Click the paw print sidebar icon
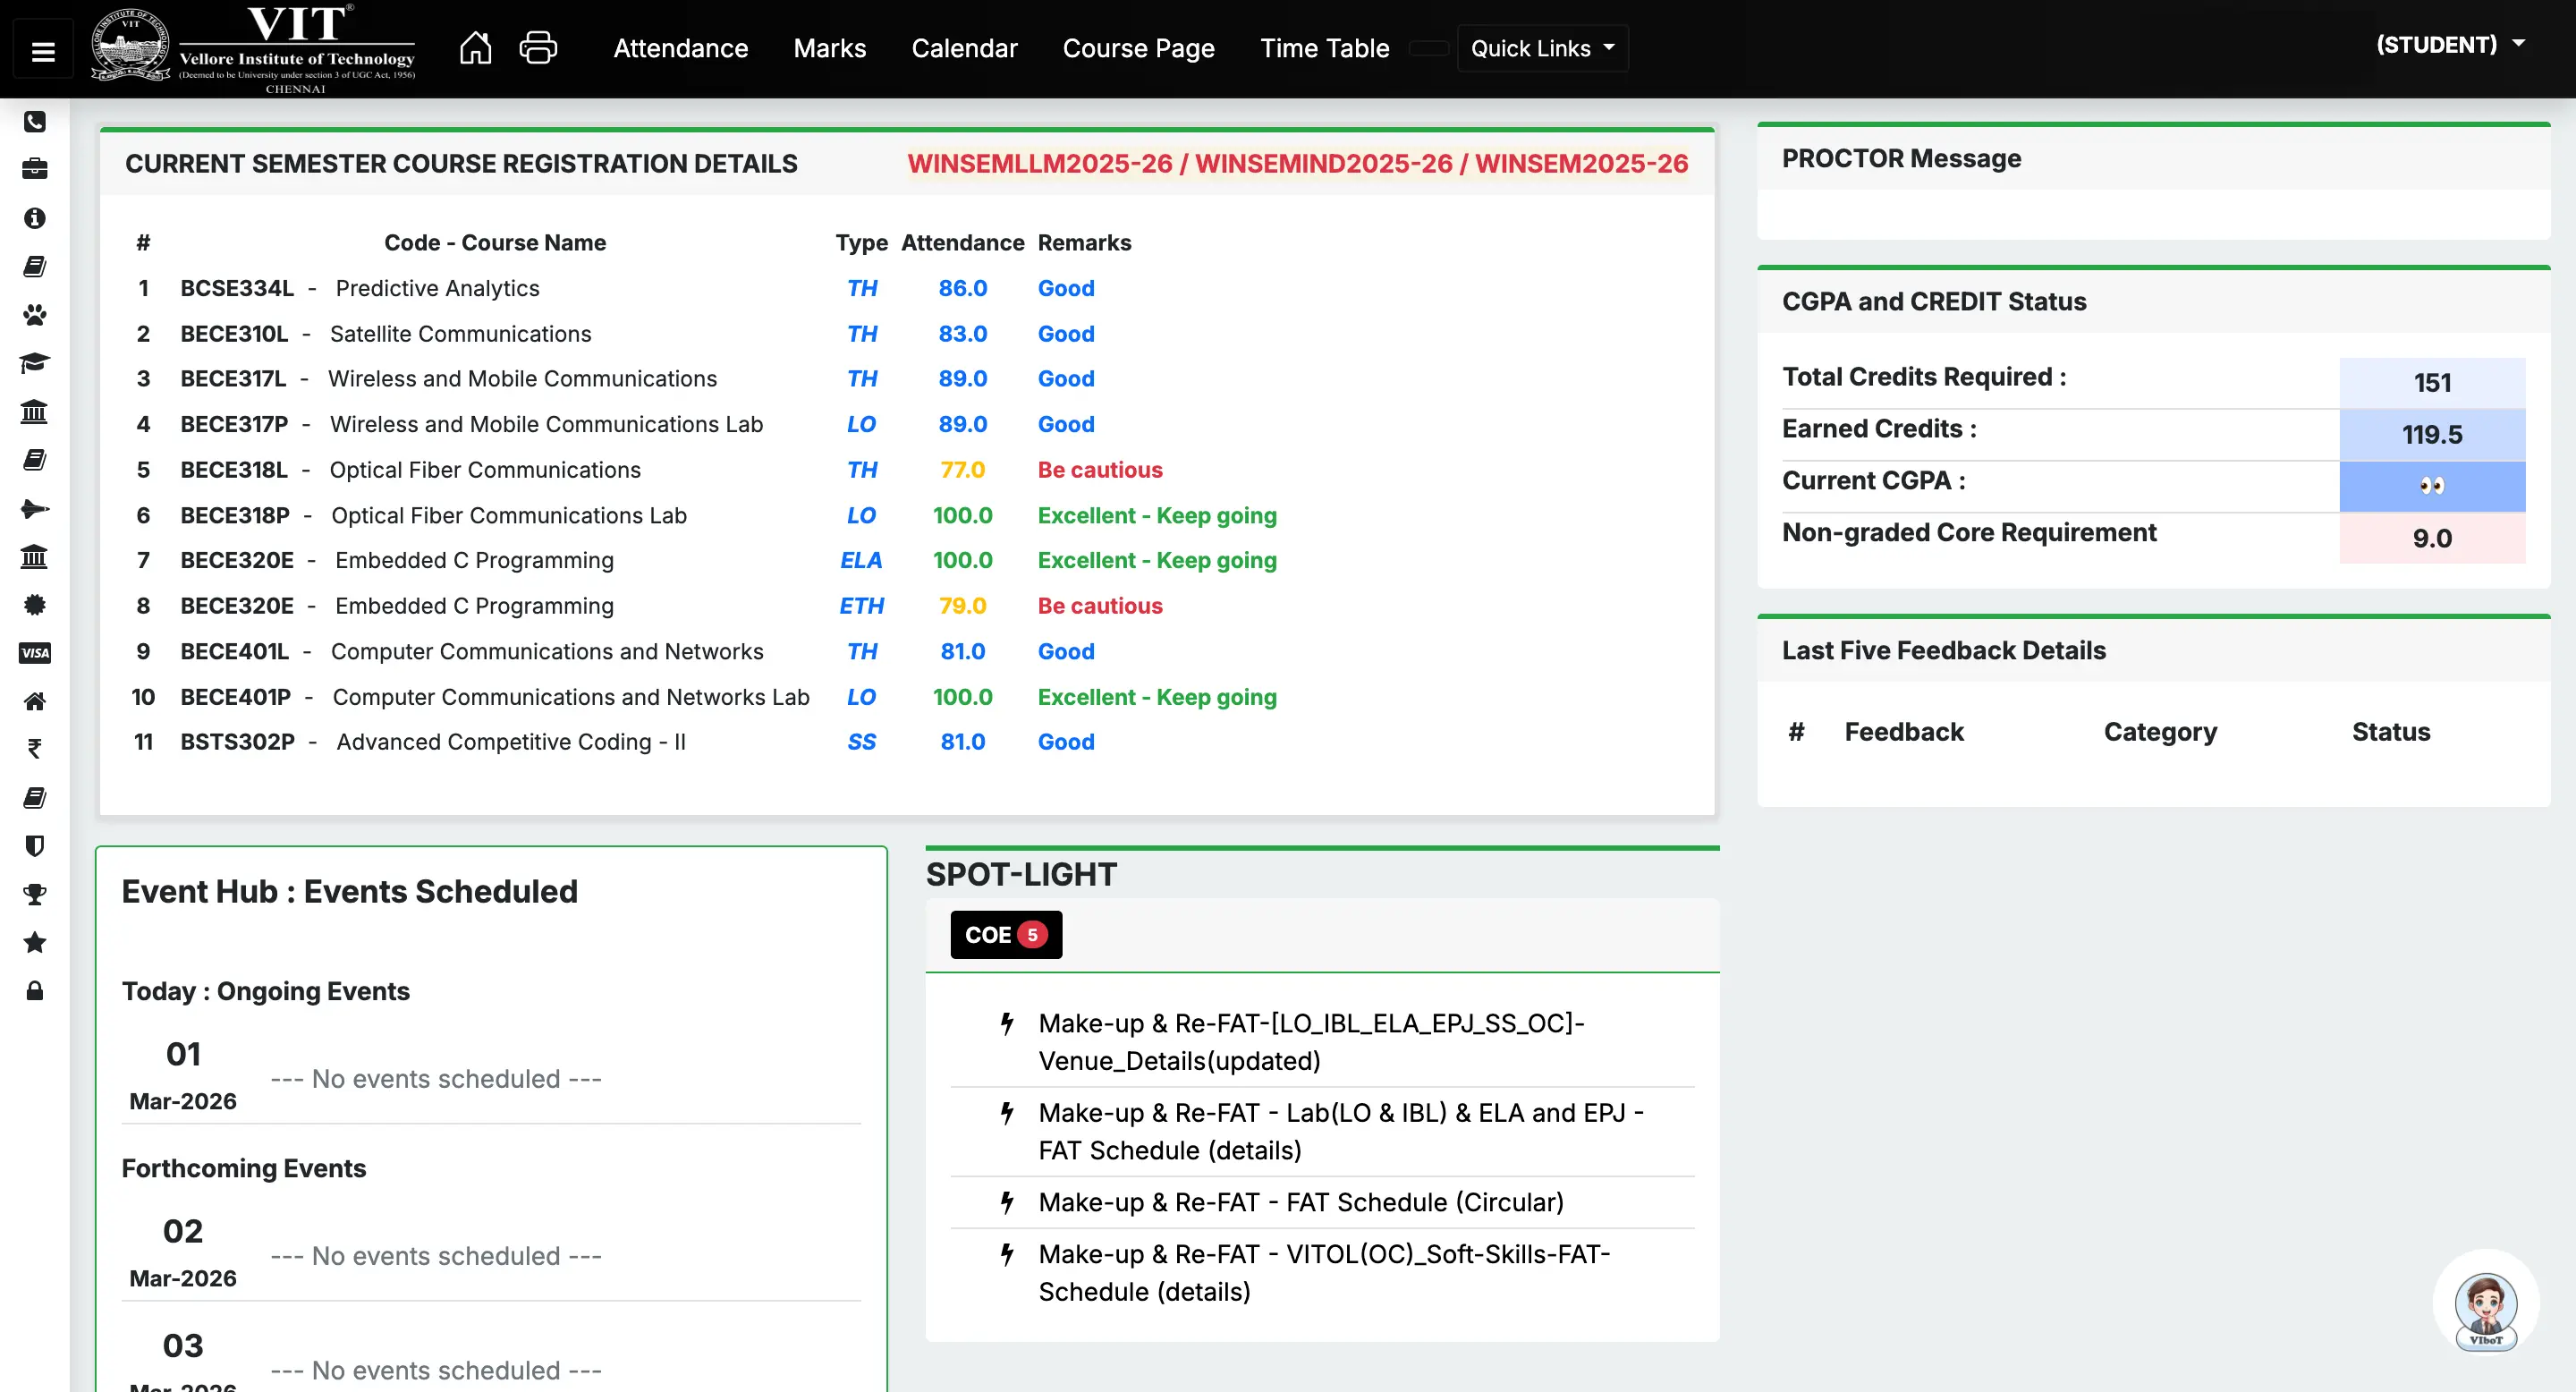Image resolution: width=2576 pixels, height=1392 pixels. (x=35, y=315)
